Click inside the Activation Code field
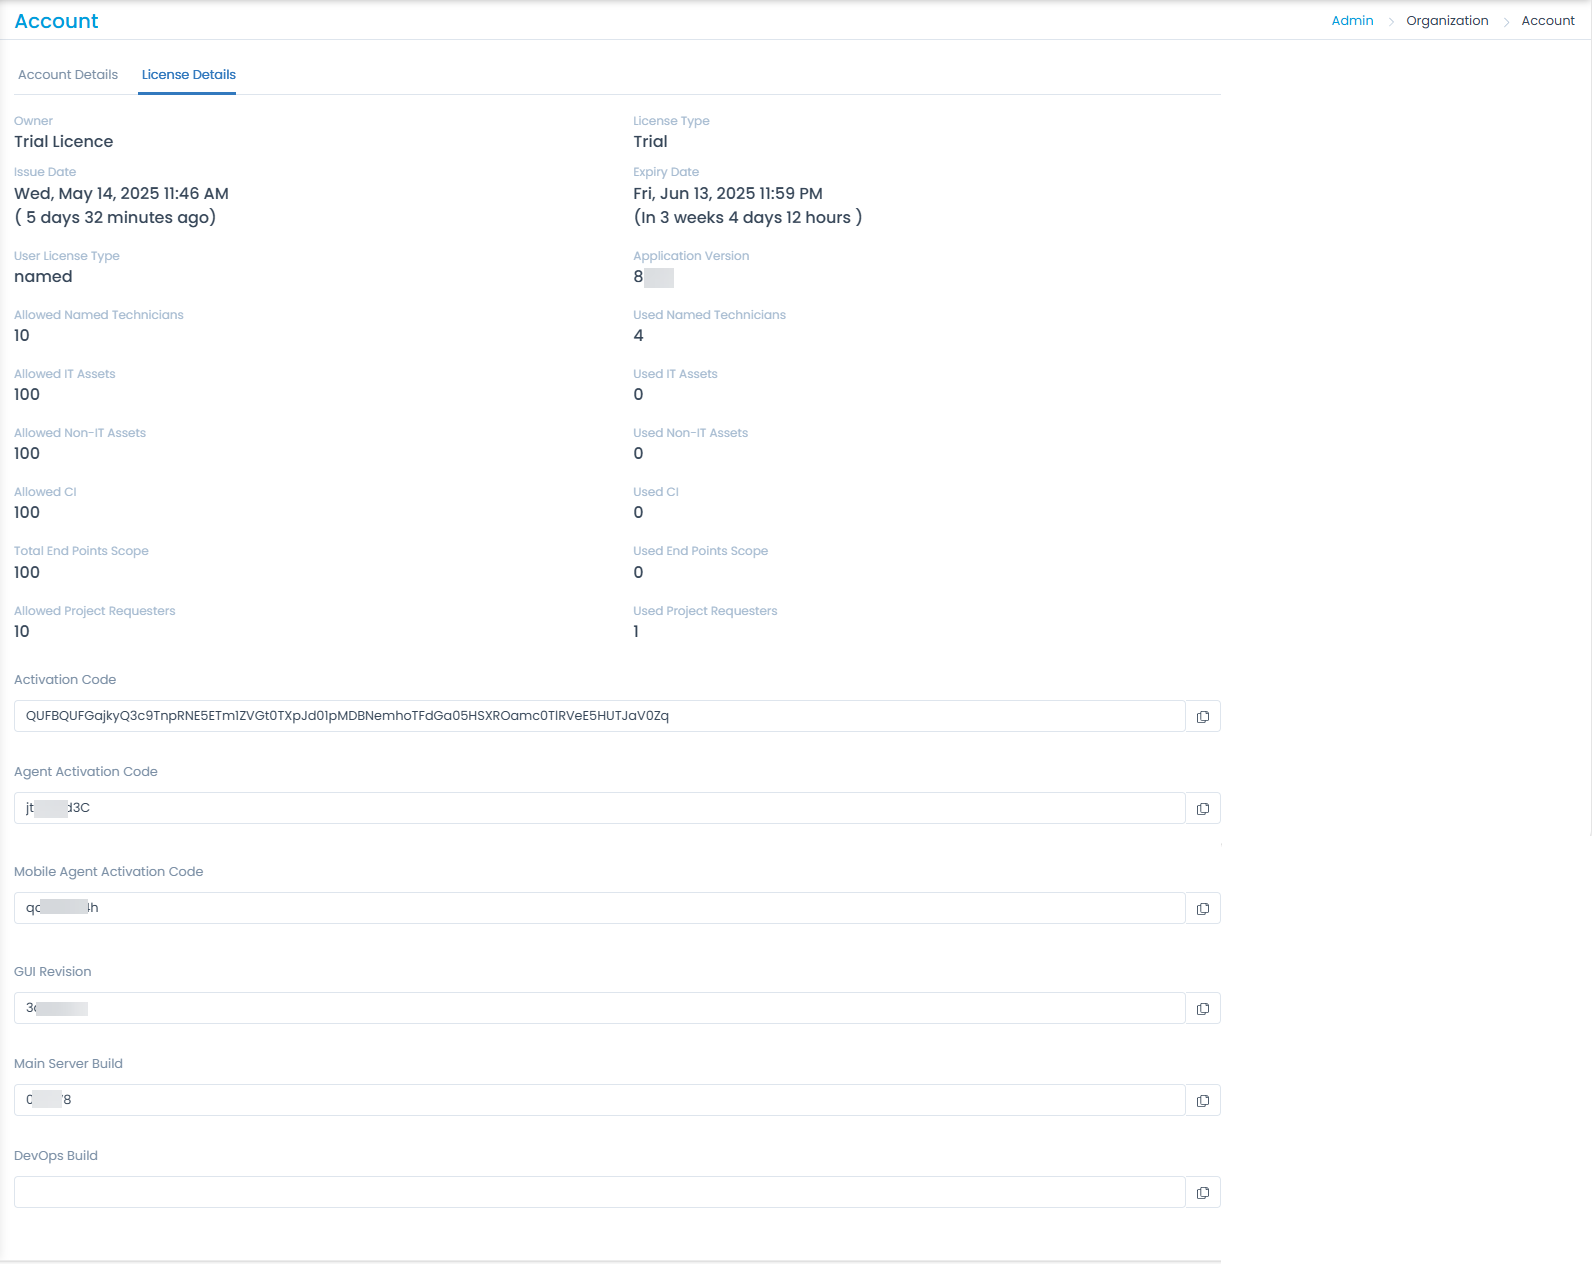 click(x=600, y=716)
